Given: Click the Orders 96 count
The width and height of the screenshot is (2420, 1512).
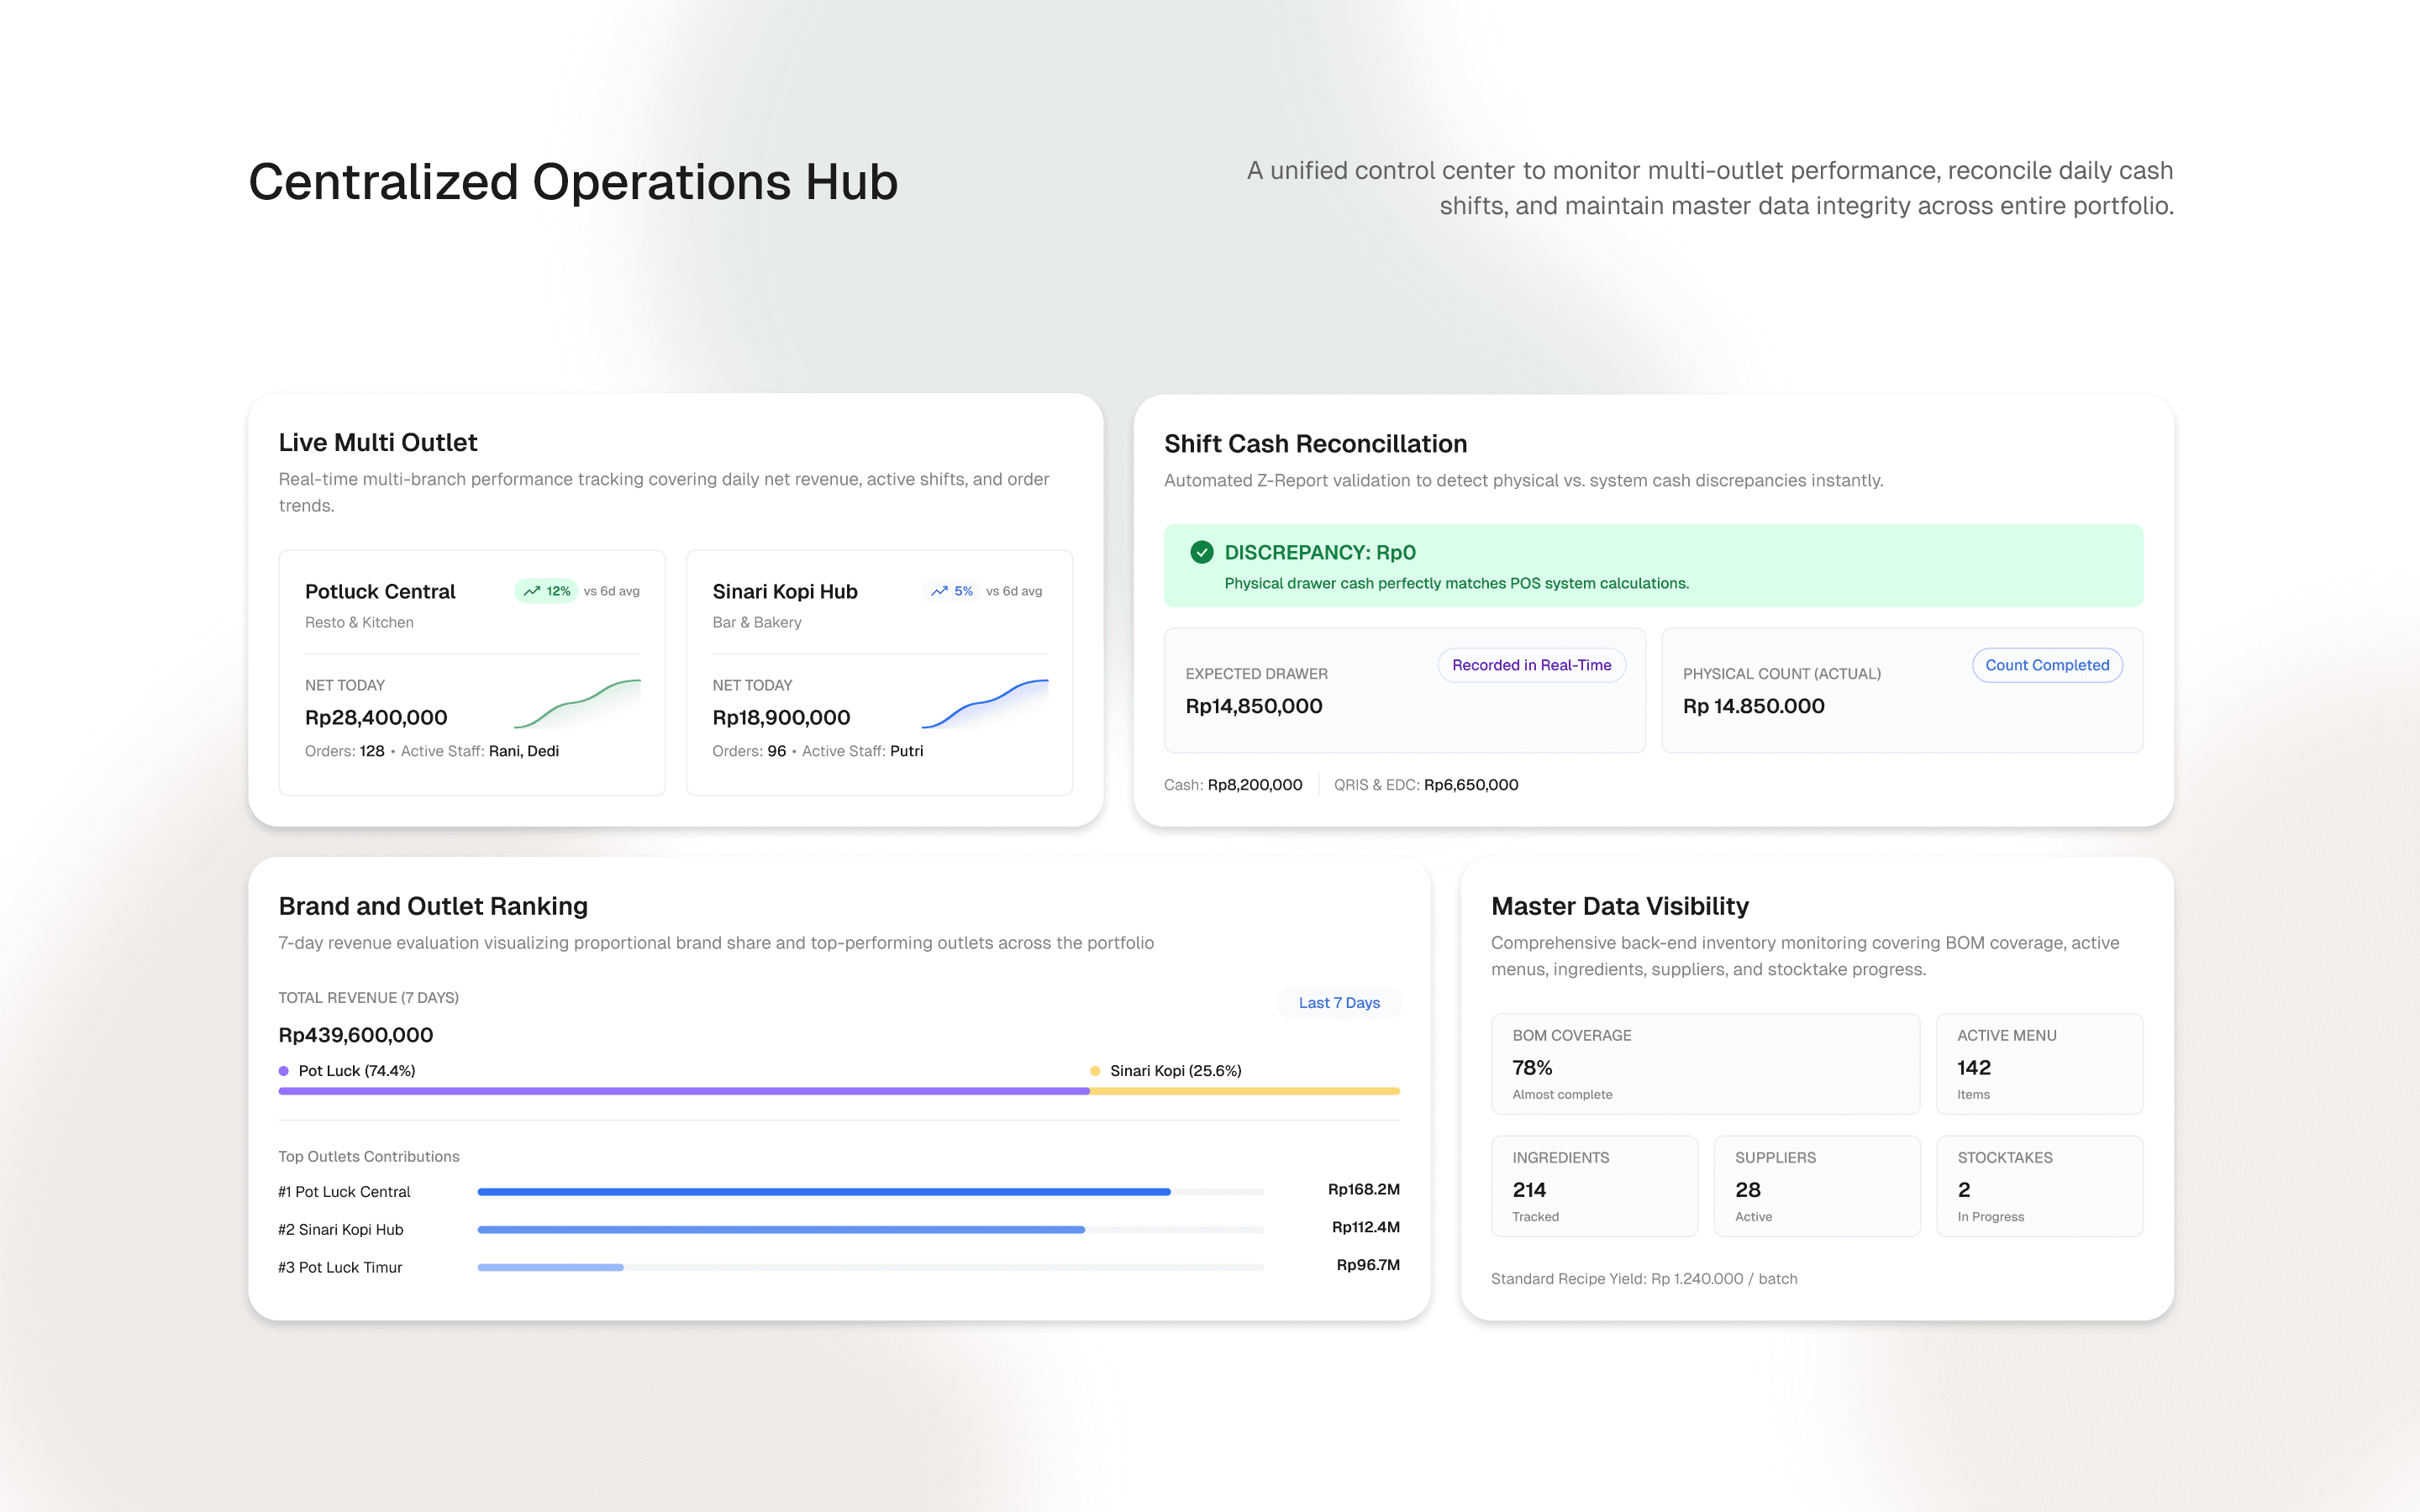Looking at the screenshot, I should click(x=777, y=751).
